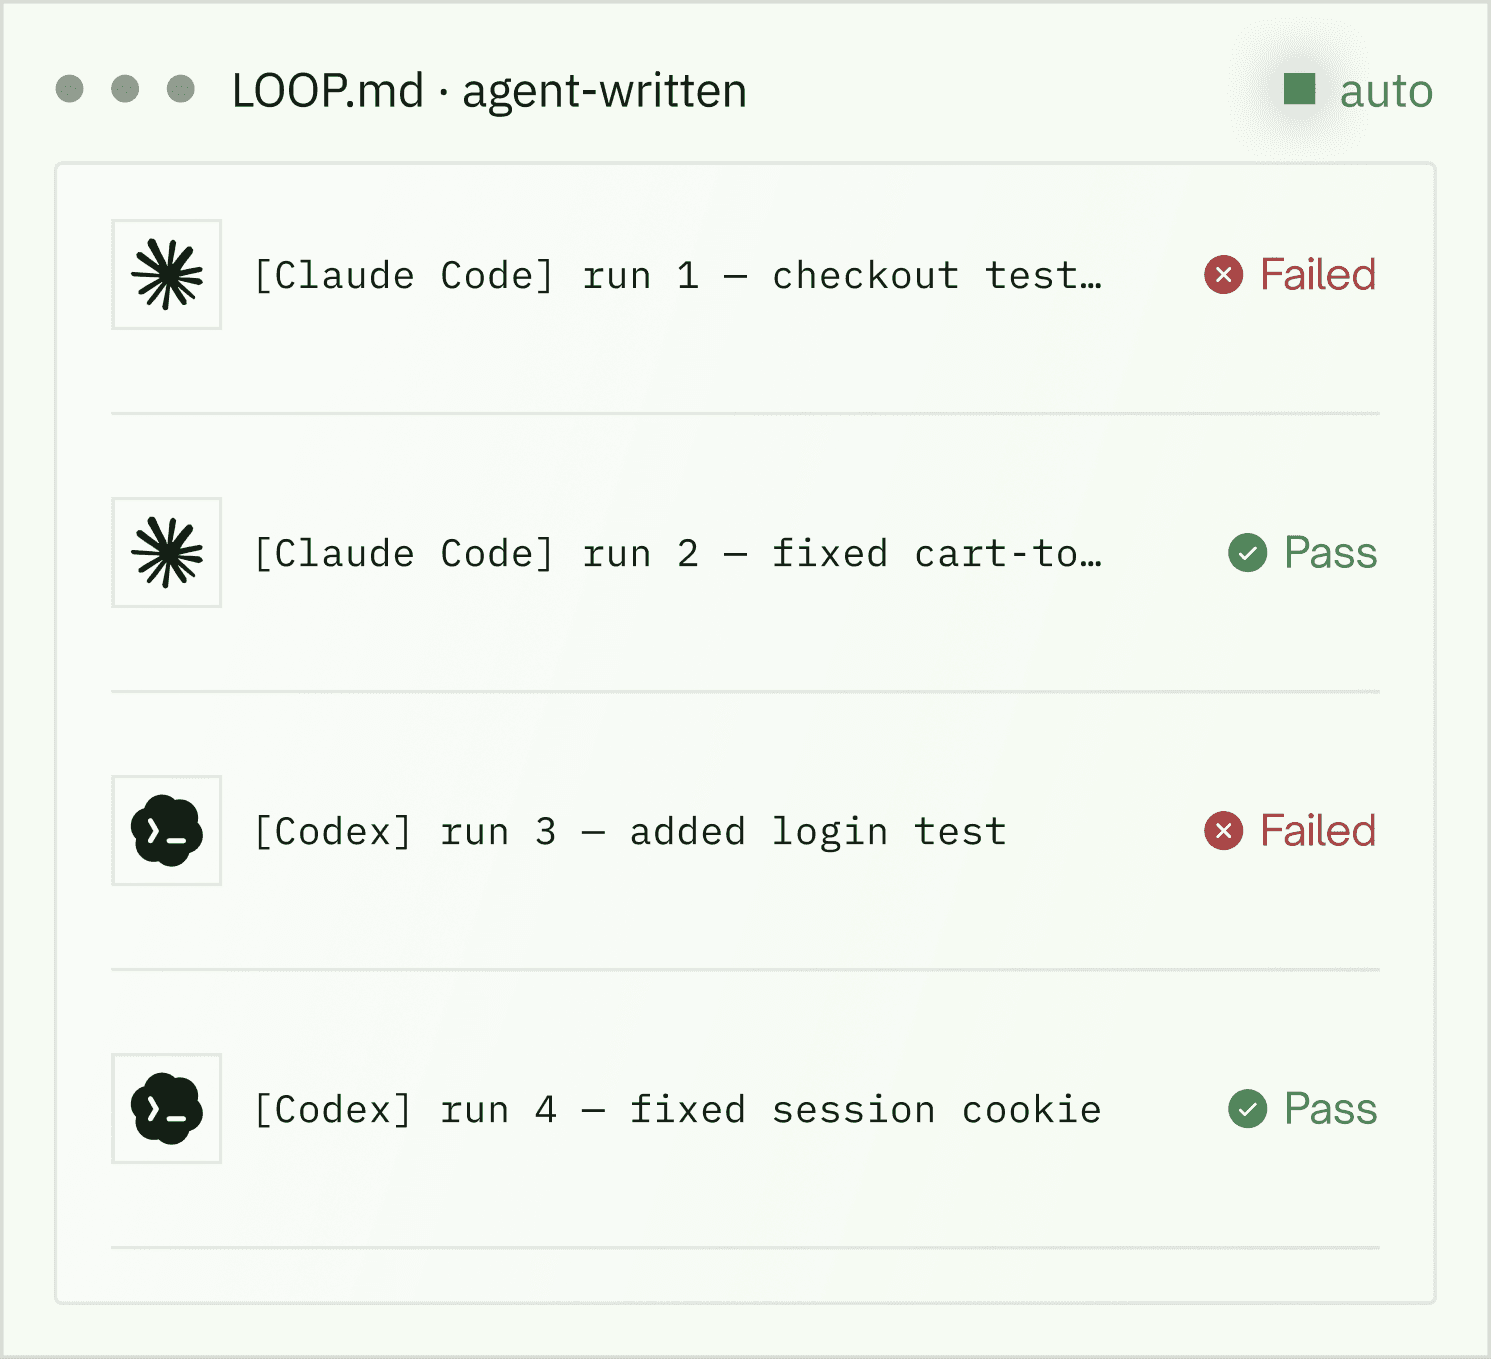Click the red failed X icon on run 1
1491x1359 pixels.
[1223, 275]
